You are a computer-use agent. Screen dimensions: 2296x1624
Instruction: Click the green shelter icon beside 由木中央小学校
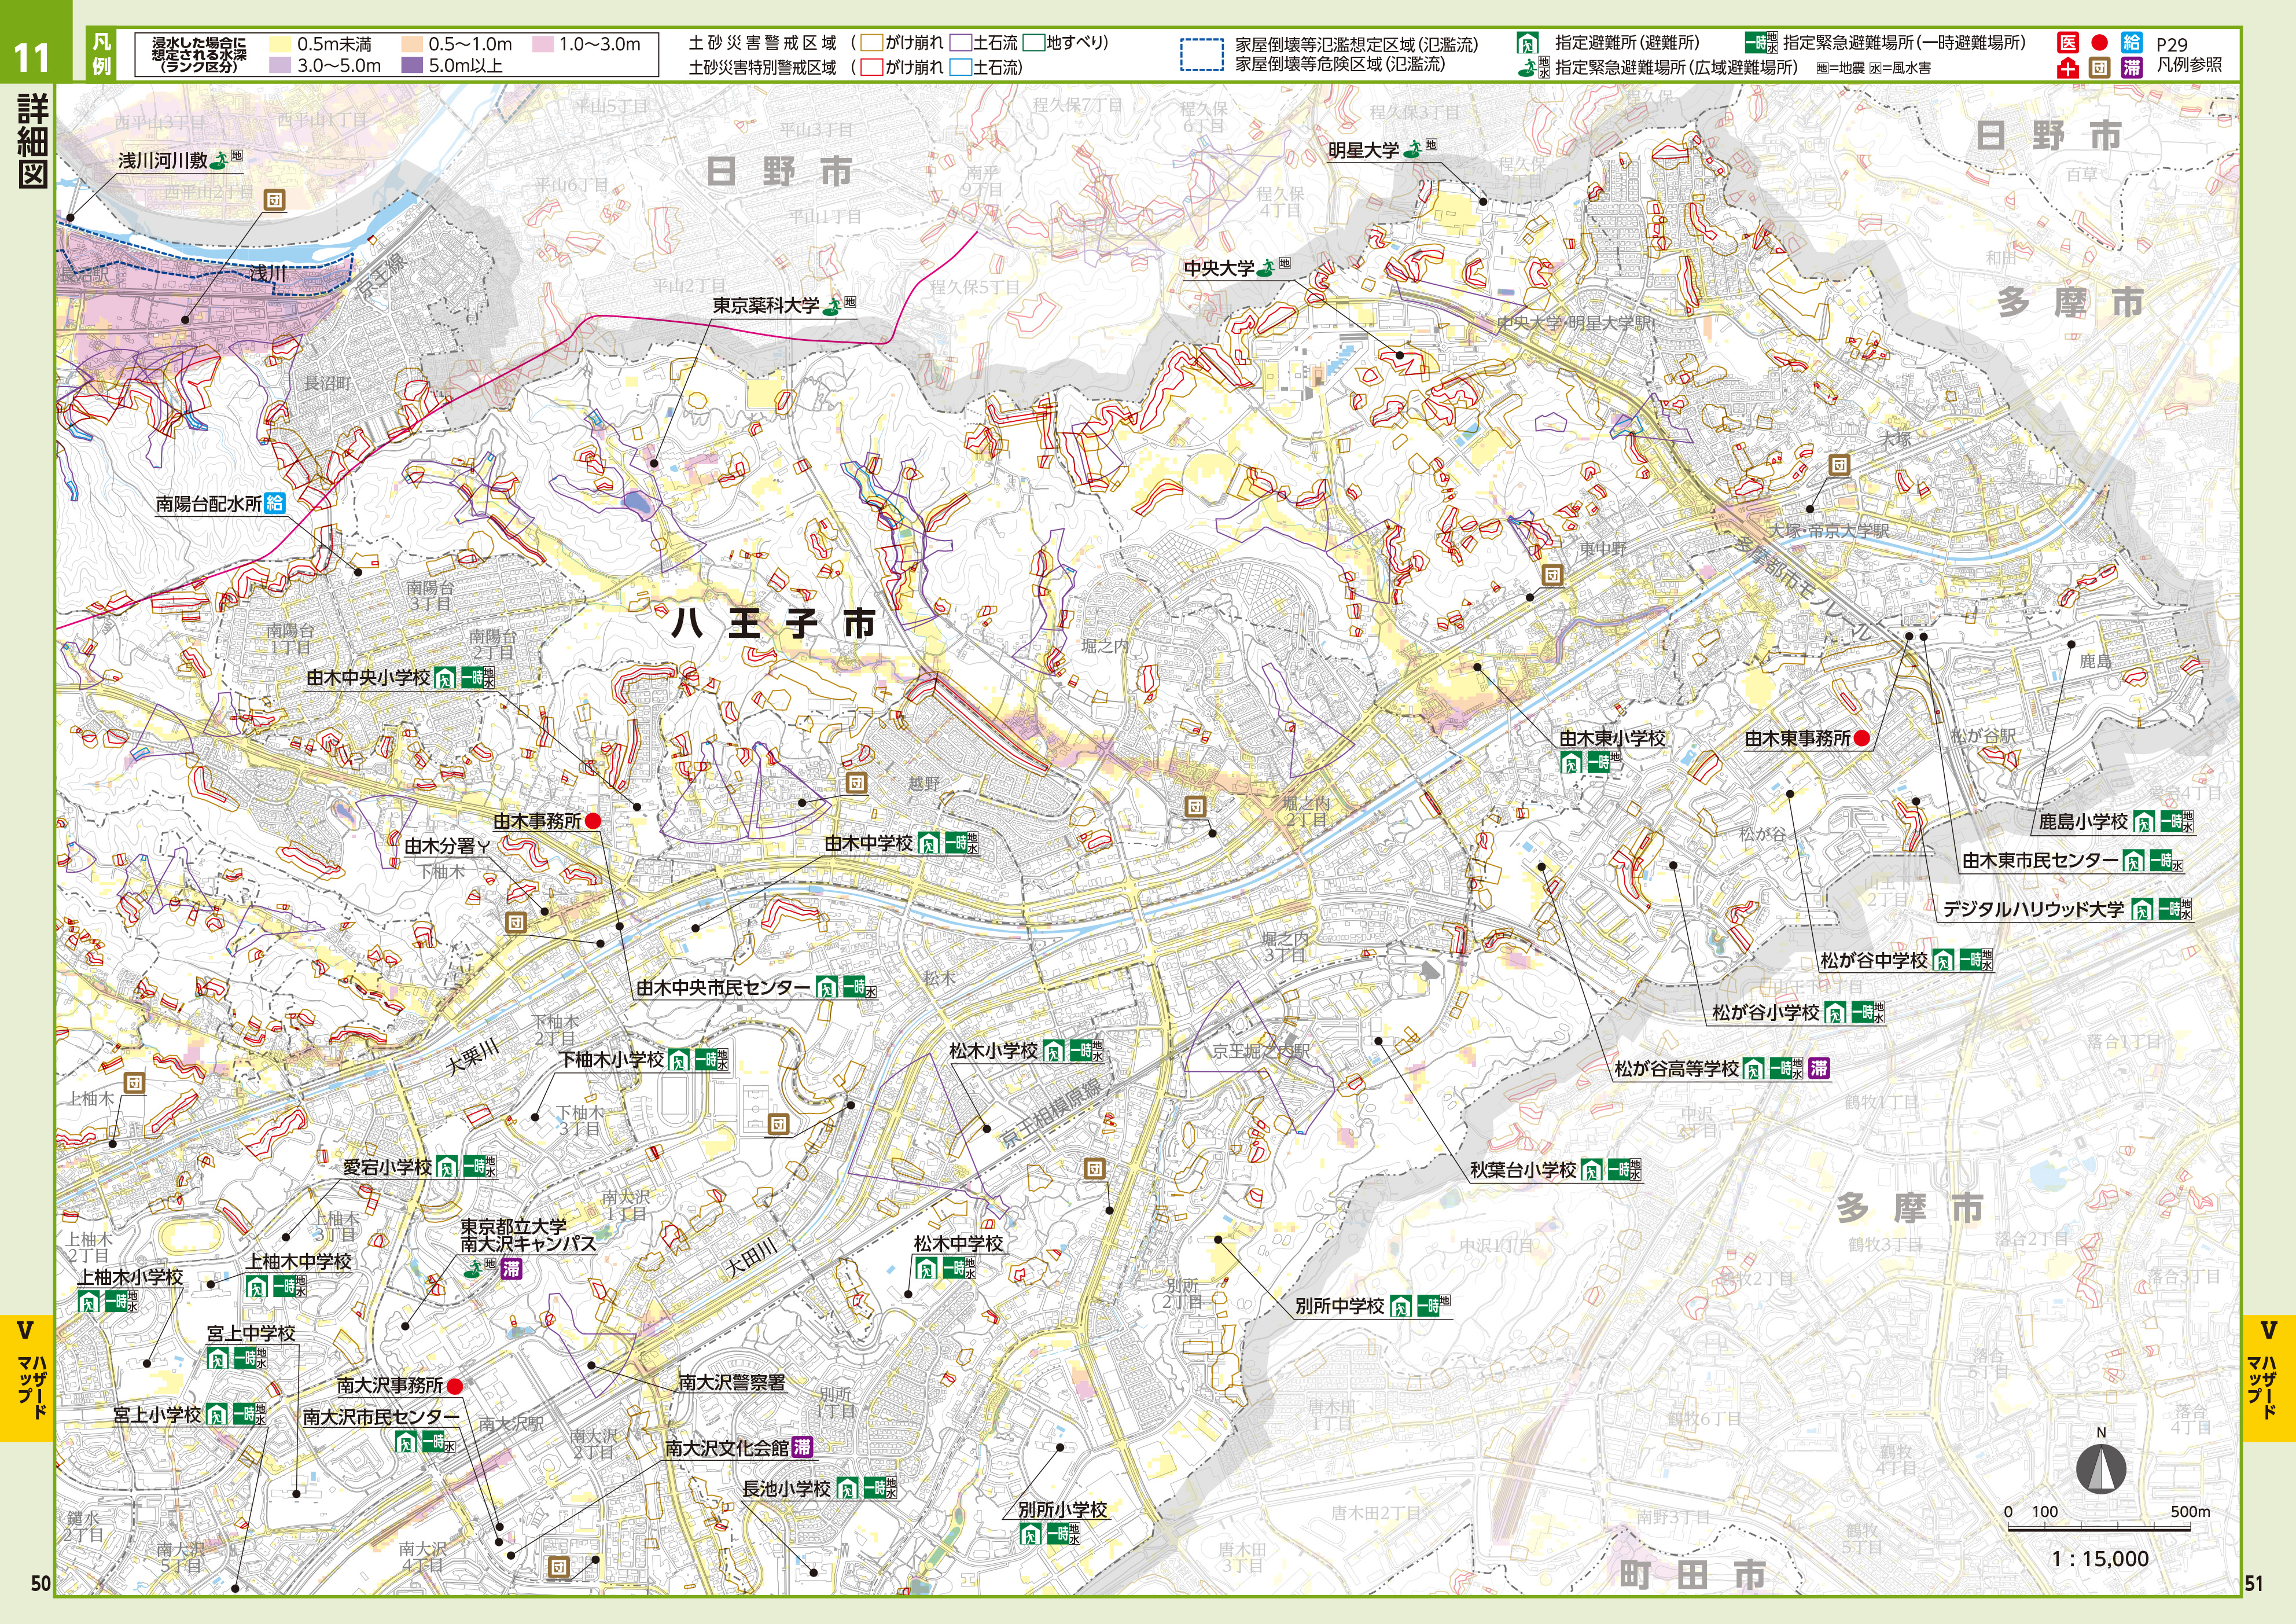(x=445, y=678)
